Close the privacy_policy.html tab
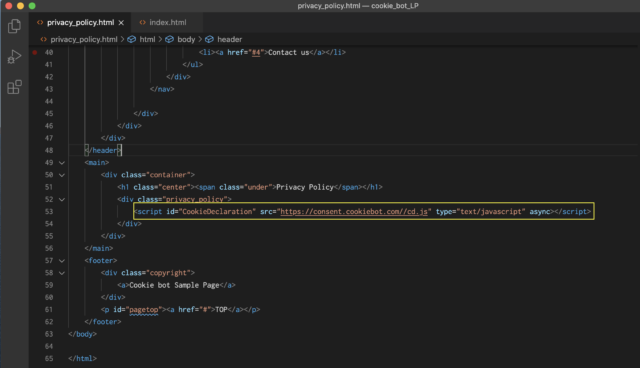640x368 pixels. click(121, 23)
